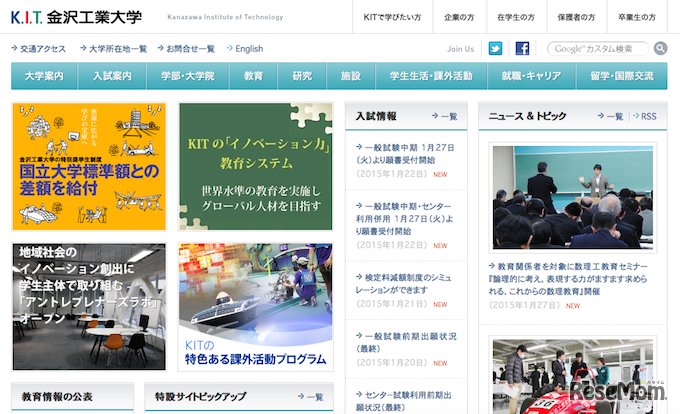Open the 特色ある課外活動プログラム banner

tap(256, 307)
